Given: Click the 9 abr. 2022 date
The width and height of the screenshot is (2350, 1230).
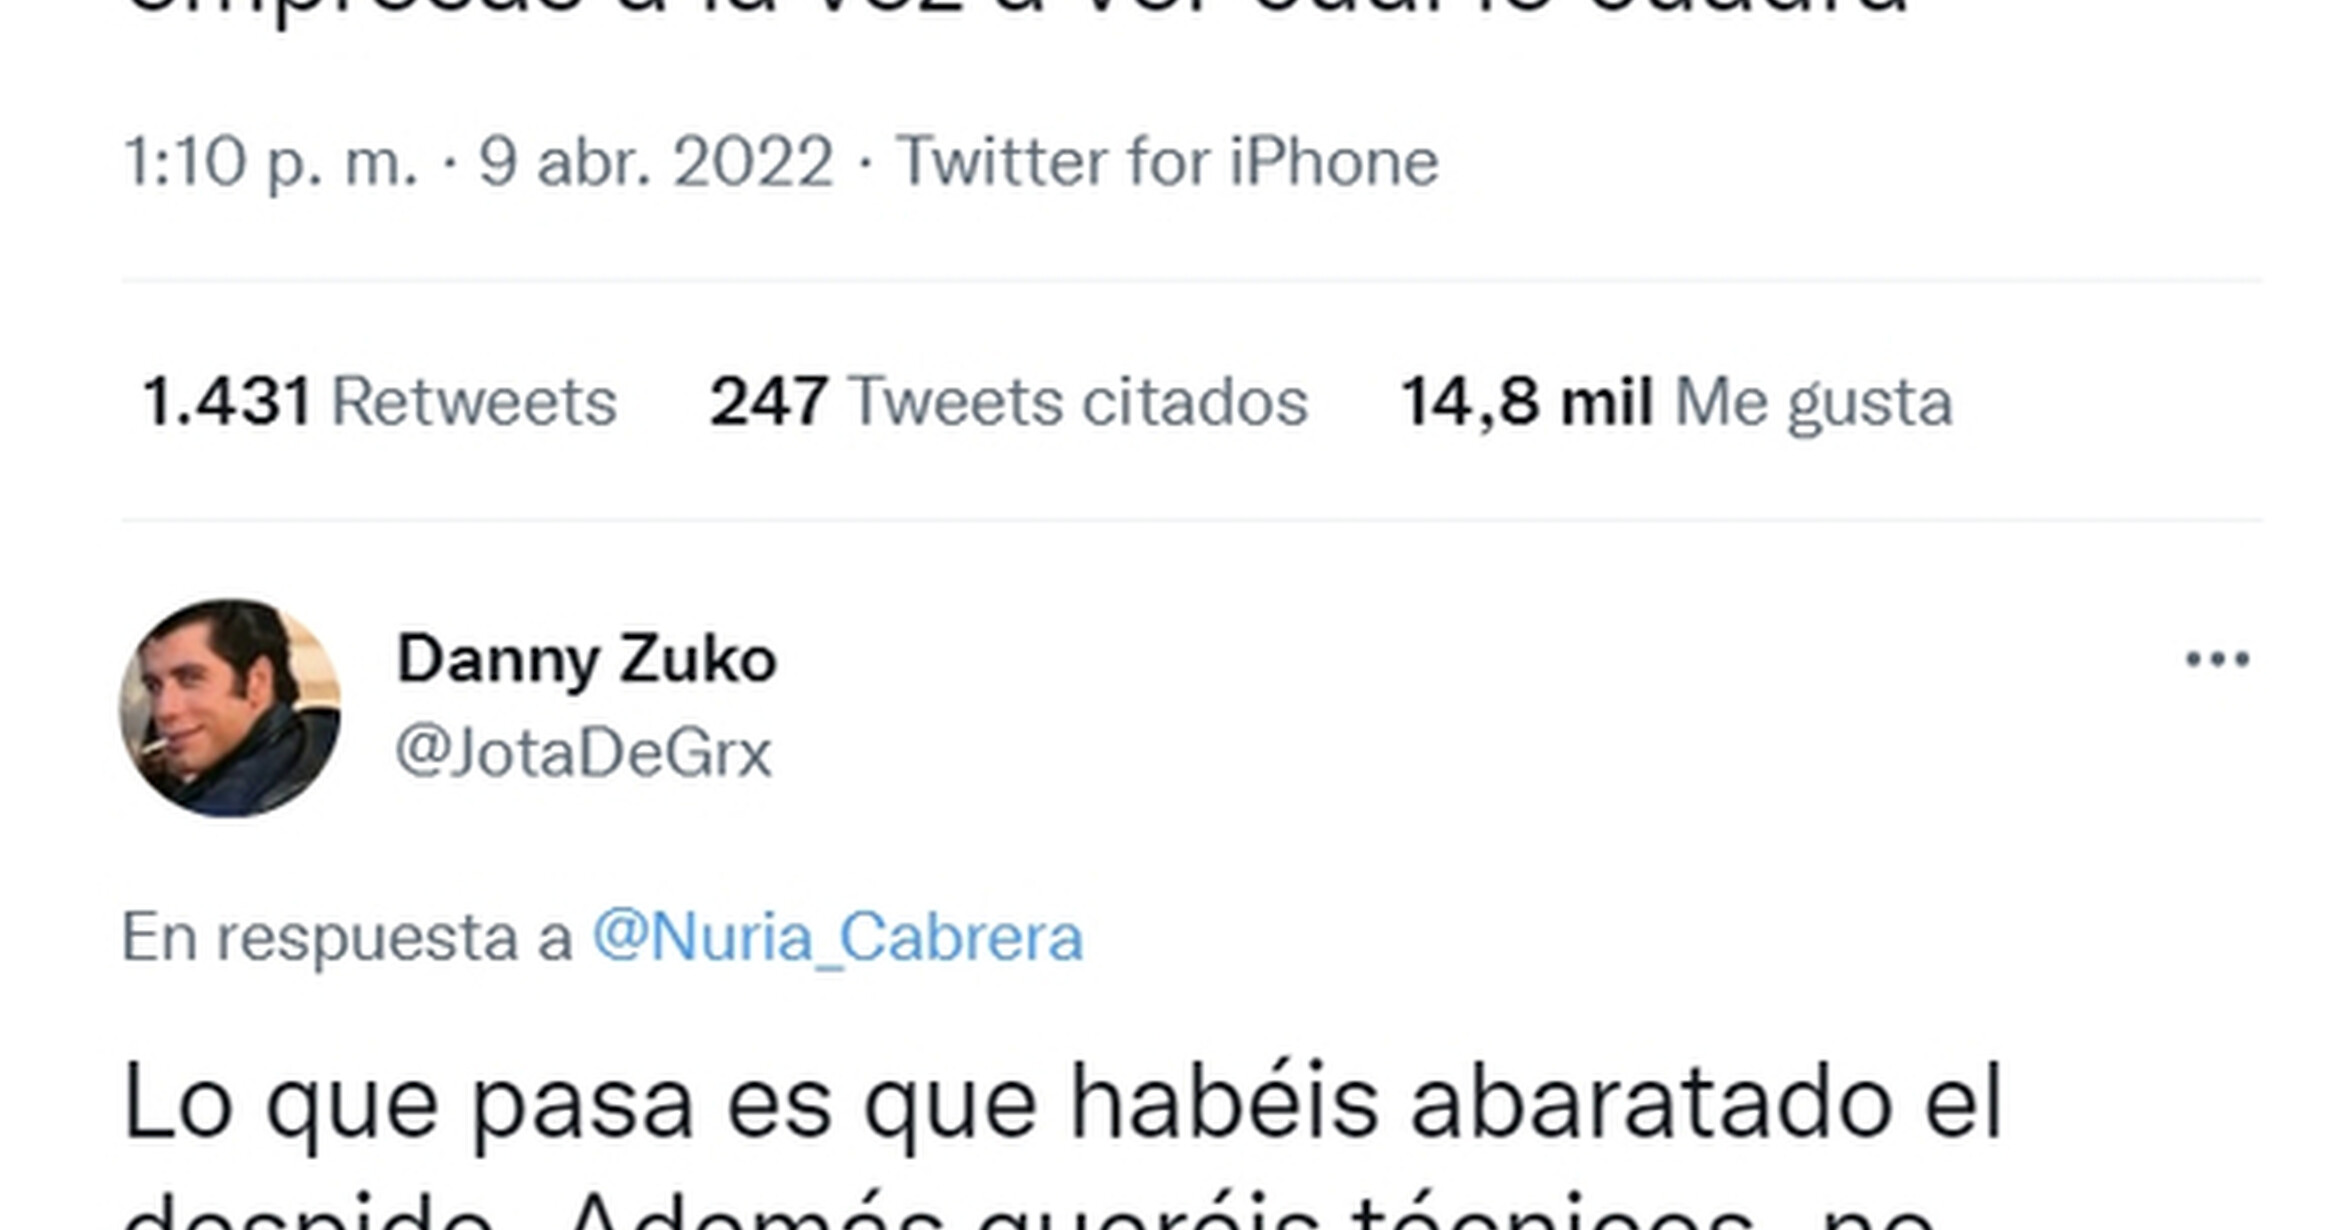Looking at the screenshot, I should (x=656, y=162).
